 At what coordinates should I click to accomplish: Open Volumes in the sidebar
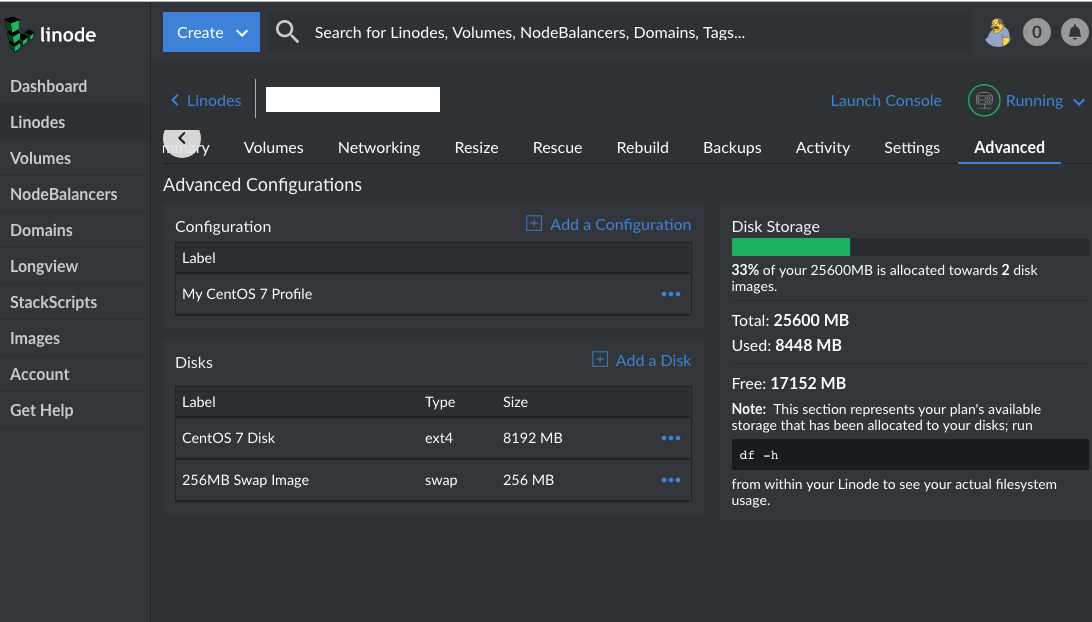[75, 158]
